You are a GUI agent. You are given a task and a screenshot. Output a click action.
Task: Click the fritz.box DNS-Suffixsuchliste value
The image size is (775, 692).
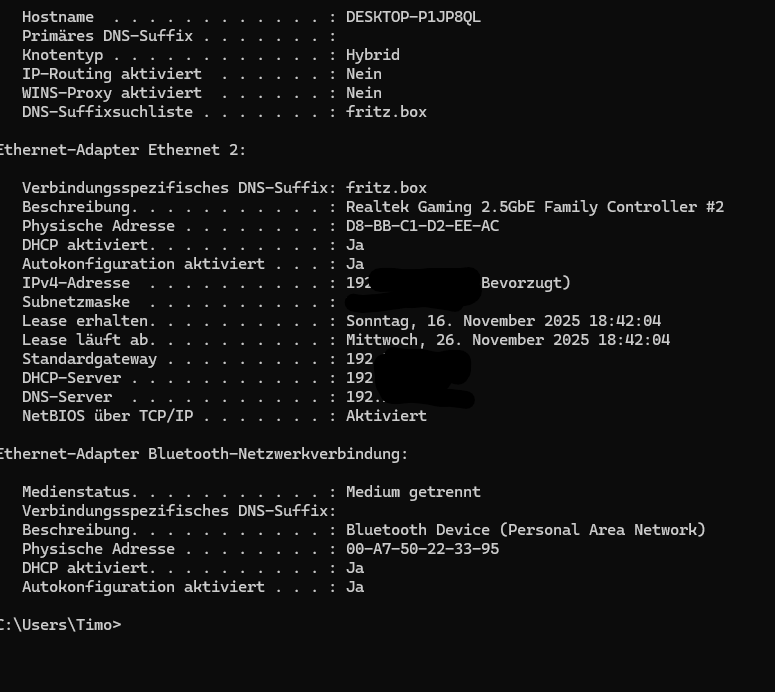pyautogui.click(x=386, y=112)
